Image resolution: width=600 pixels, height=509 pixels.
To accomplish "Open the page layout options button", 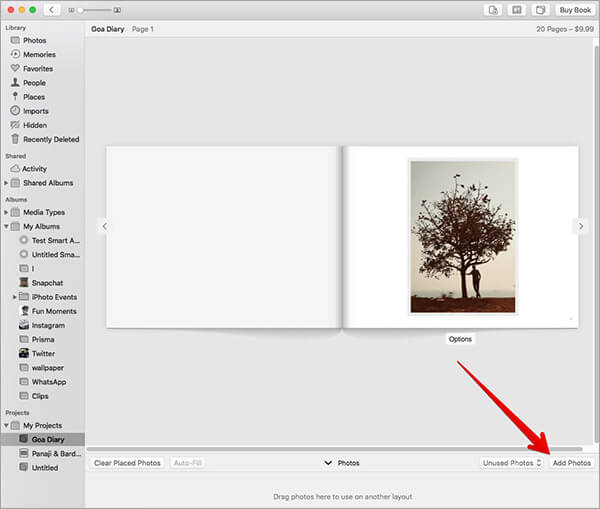I will (x=517, y=10).
